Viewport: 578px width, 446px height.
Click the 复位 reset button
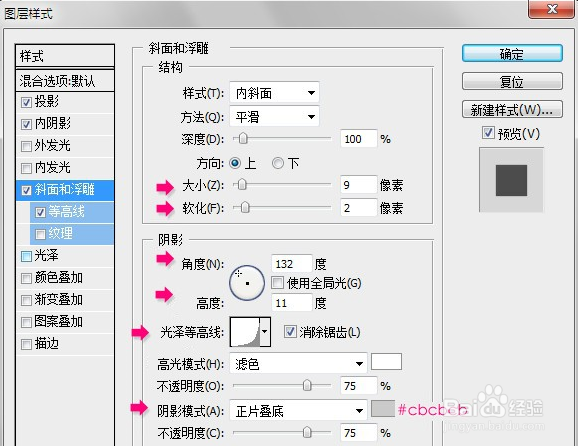(x=512, y=81)
